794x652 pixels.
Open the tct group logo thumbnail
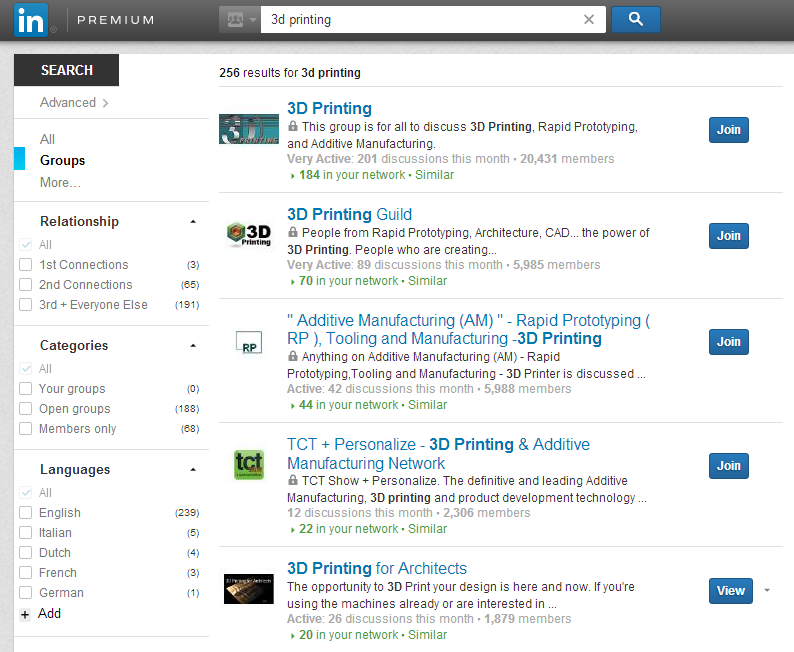pos(249,465)
